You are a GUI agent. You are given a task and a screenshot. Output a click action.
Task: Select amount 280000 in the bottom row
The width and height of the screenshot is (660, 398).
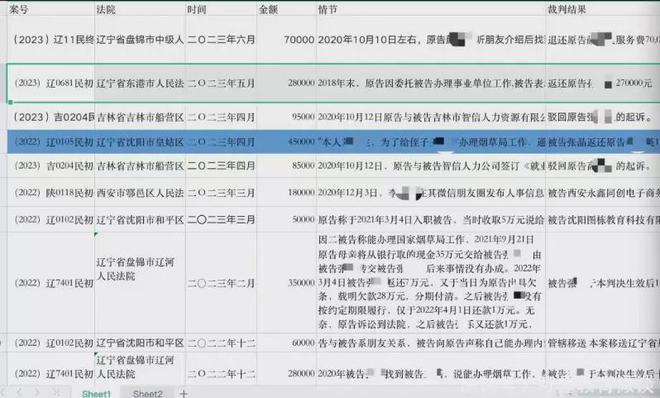[287, 369]
